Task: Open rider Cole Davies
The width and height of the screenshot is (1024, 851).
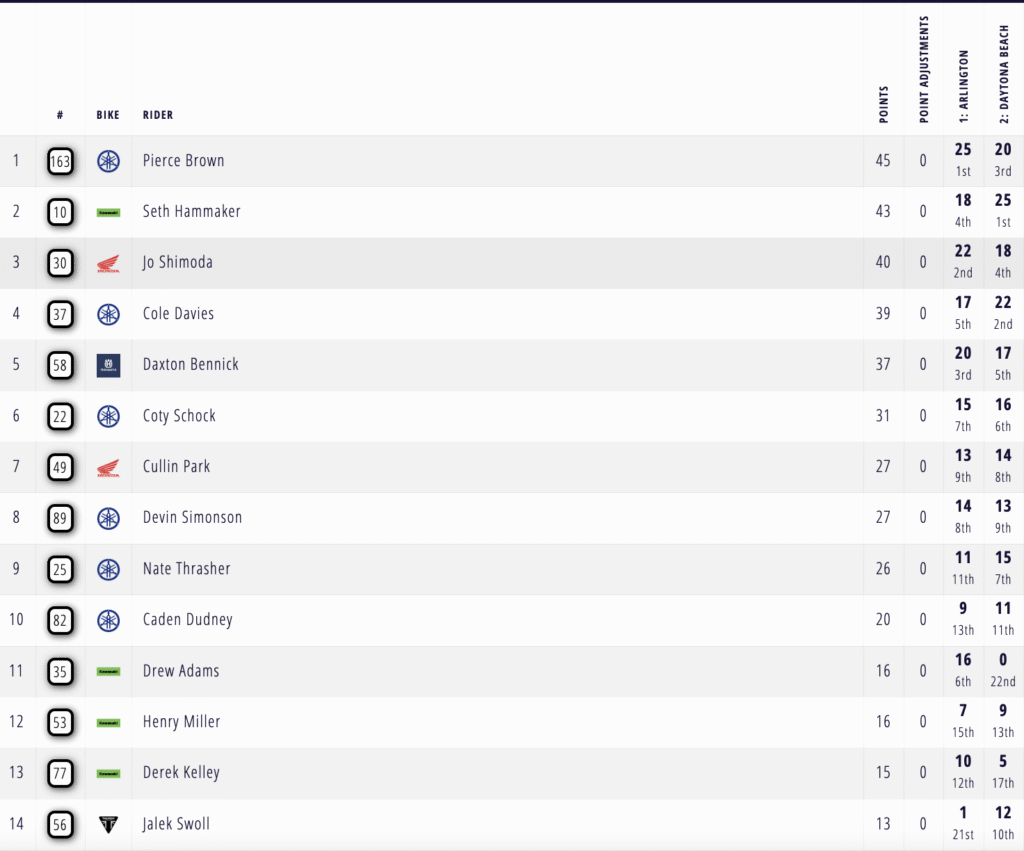Action: (x=178, y=314)
